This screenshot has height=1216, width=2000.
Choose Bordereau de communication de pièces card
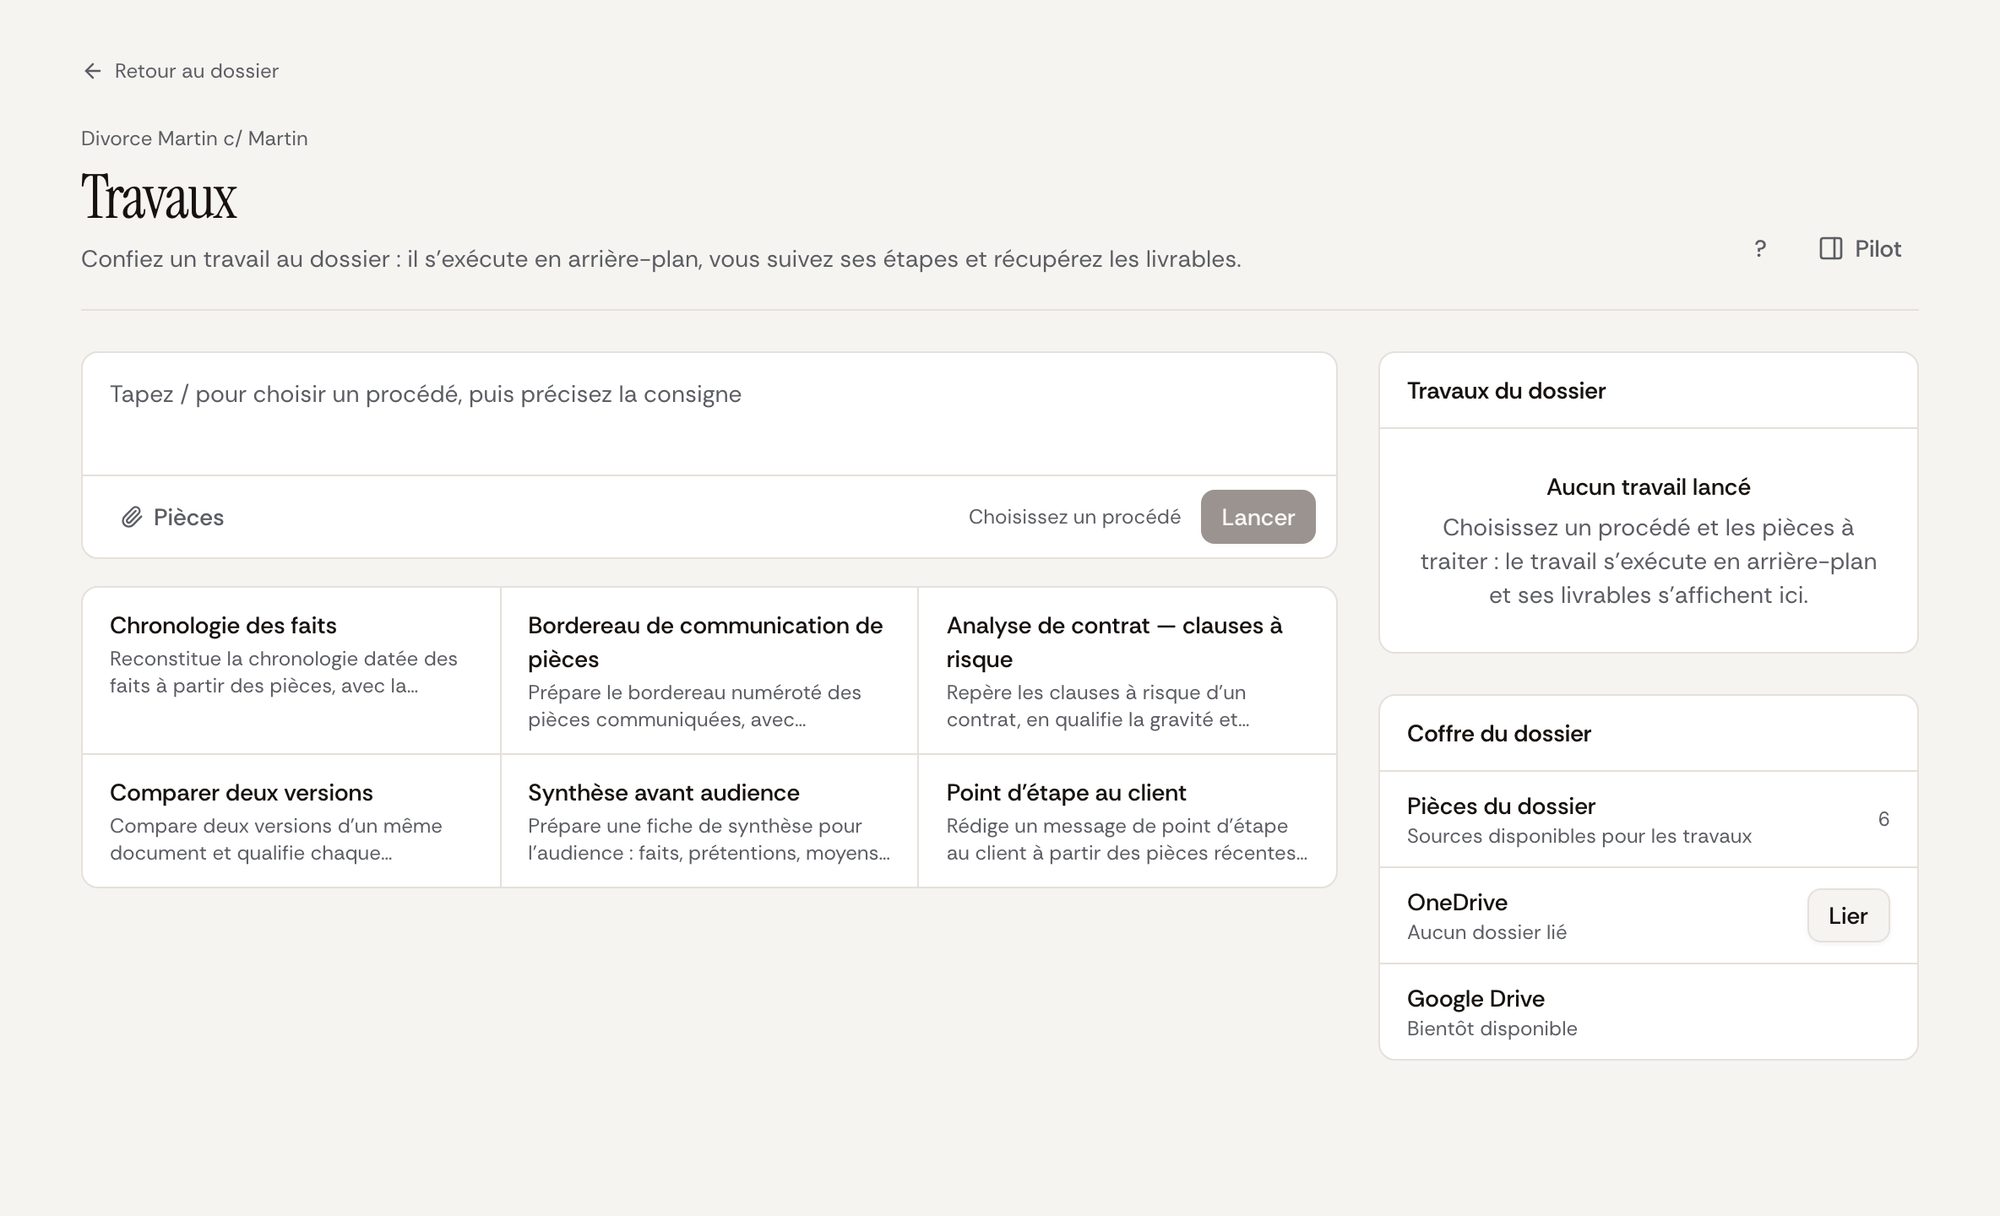coord(709,670)
